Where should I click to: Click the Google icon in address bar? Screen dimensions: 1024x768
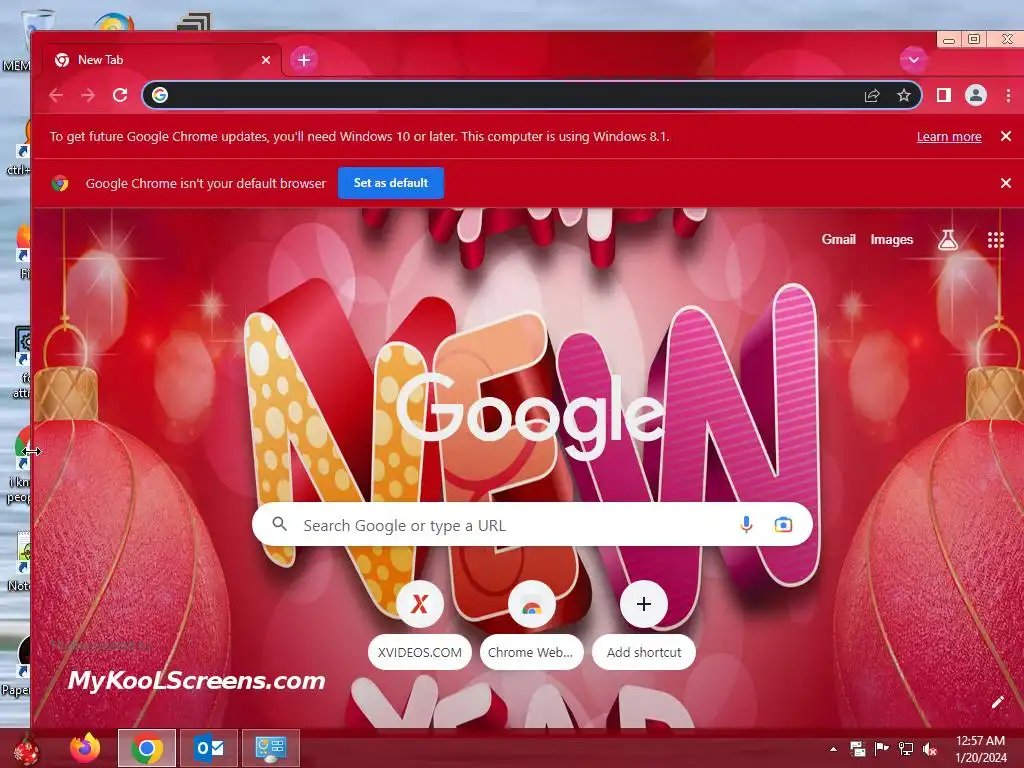tap(160, 95)
